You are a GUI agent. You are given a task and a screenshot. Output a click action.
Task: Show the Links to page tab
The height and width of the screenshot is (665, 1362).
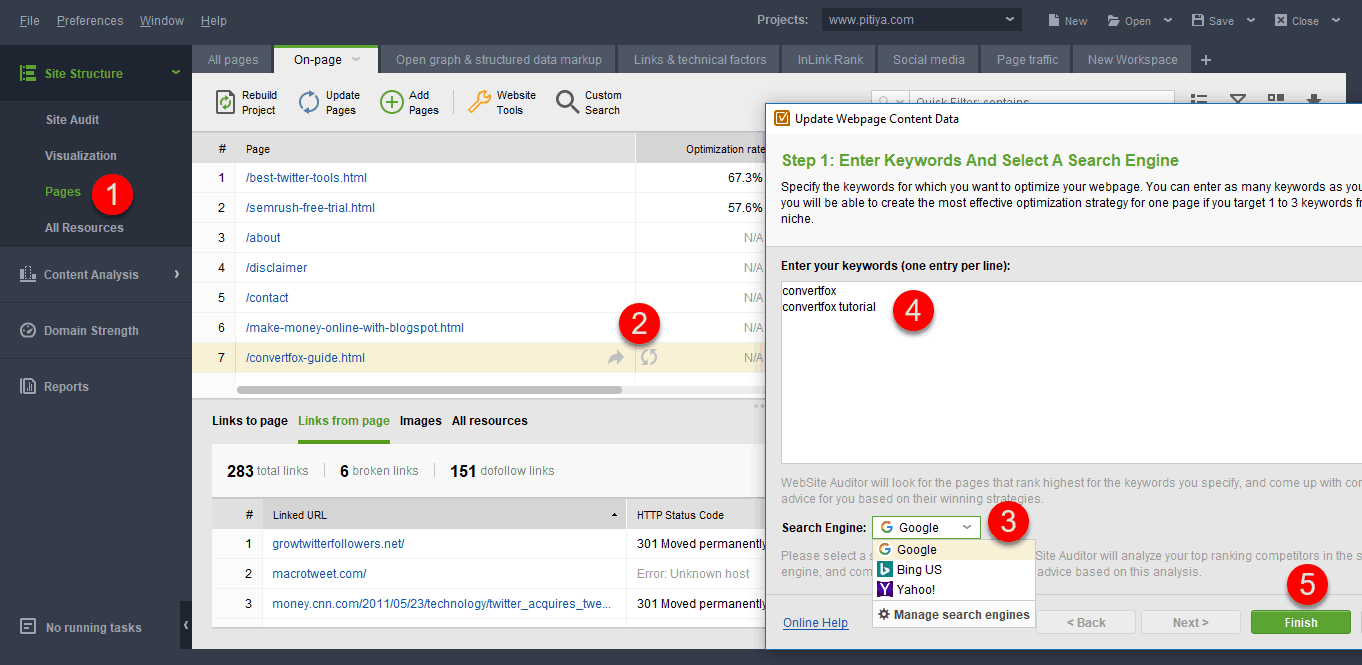pos(250,421)
